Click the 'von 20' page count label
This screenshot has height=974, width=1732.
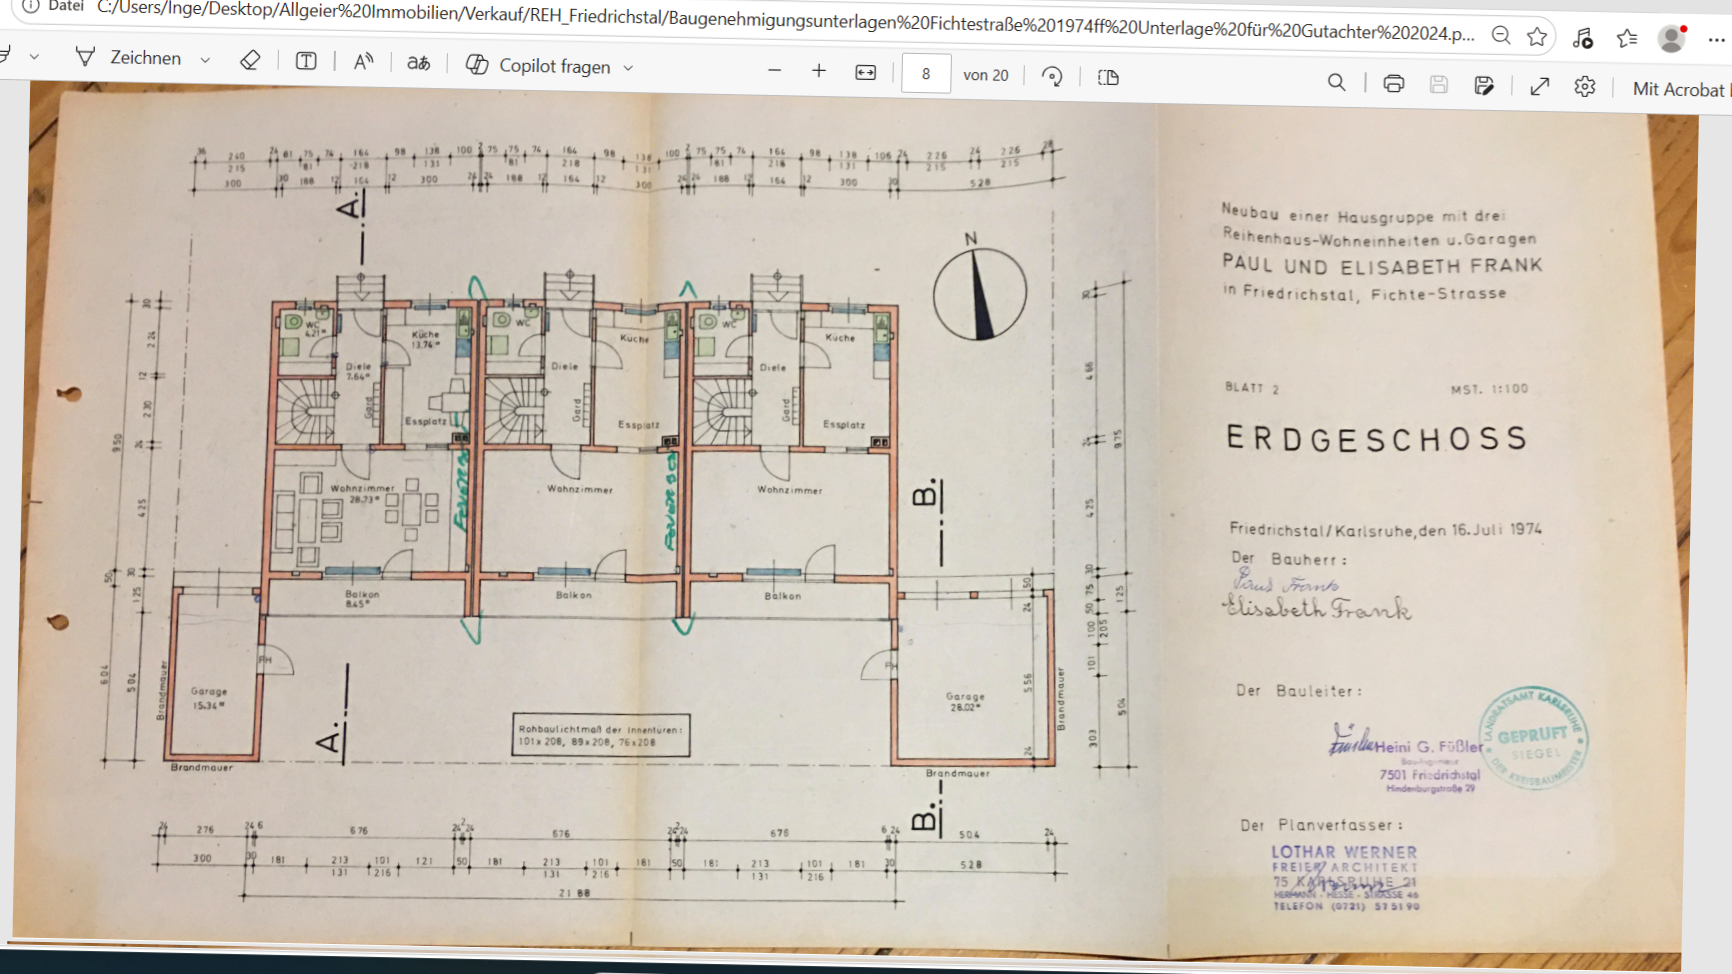click(x=986, y=75)
